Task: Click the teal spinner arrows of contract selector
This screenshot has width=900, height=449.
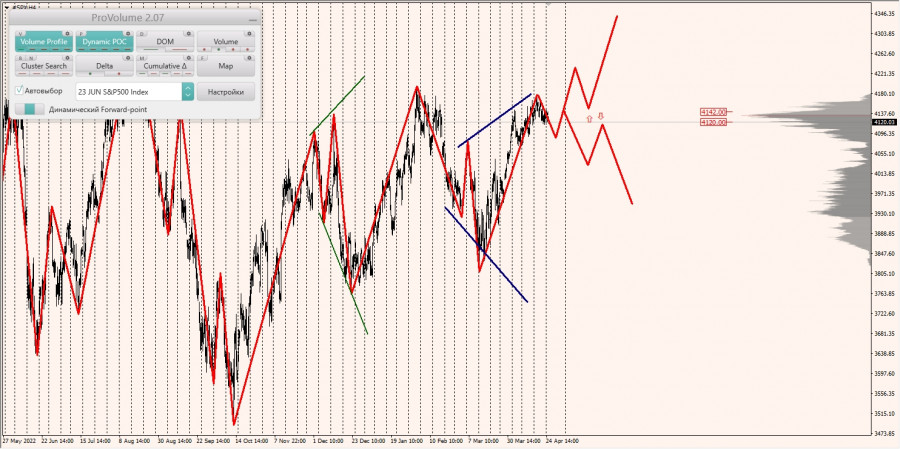Action: pyautogui.click(x=188, y=92)
